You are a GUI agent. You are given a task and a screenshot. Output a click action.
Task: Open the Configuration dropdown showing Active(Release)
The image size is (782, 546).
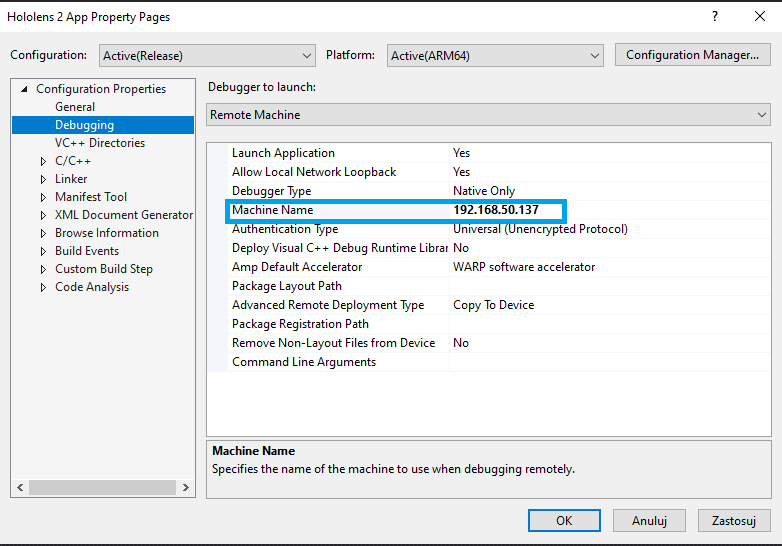[207, 55]
